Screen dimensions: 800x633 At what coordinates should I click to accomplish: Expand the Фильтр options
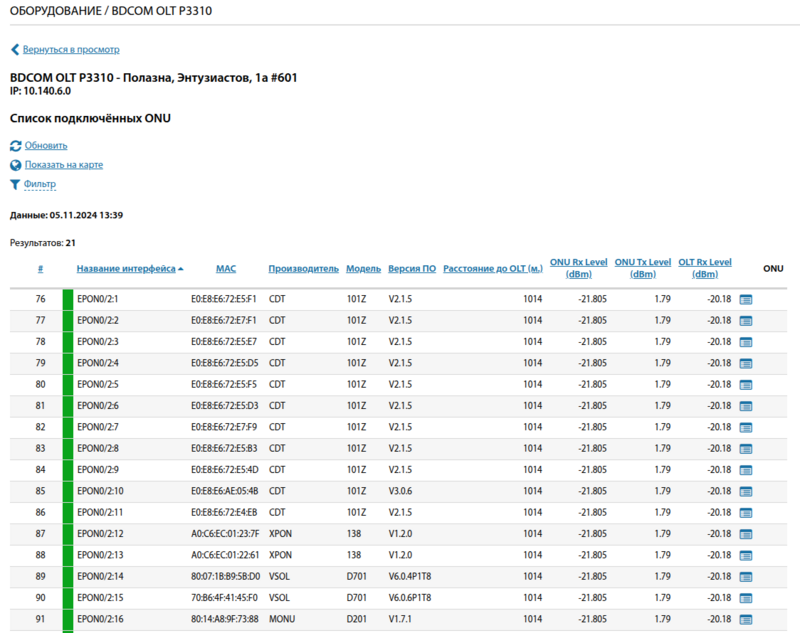40,184
